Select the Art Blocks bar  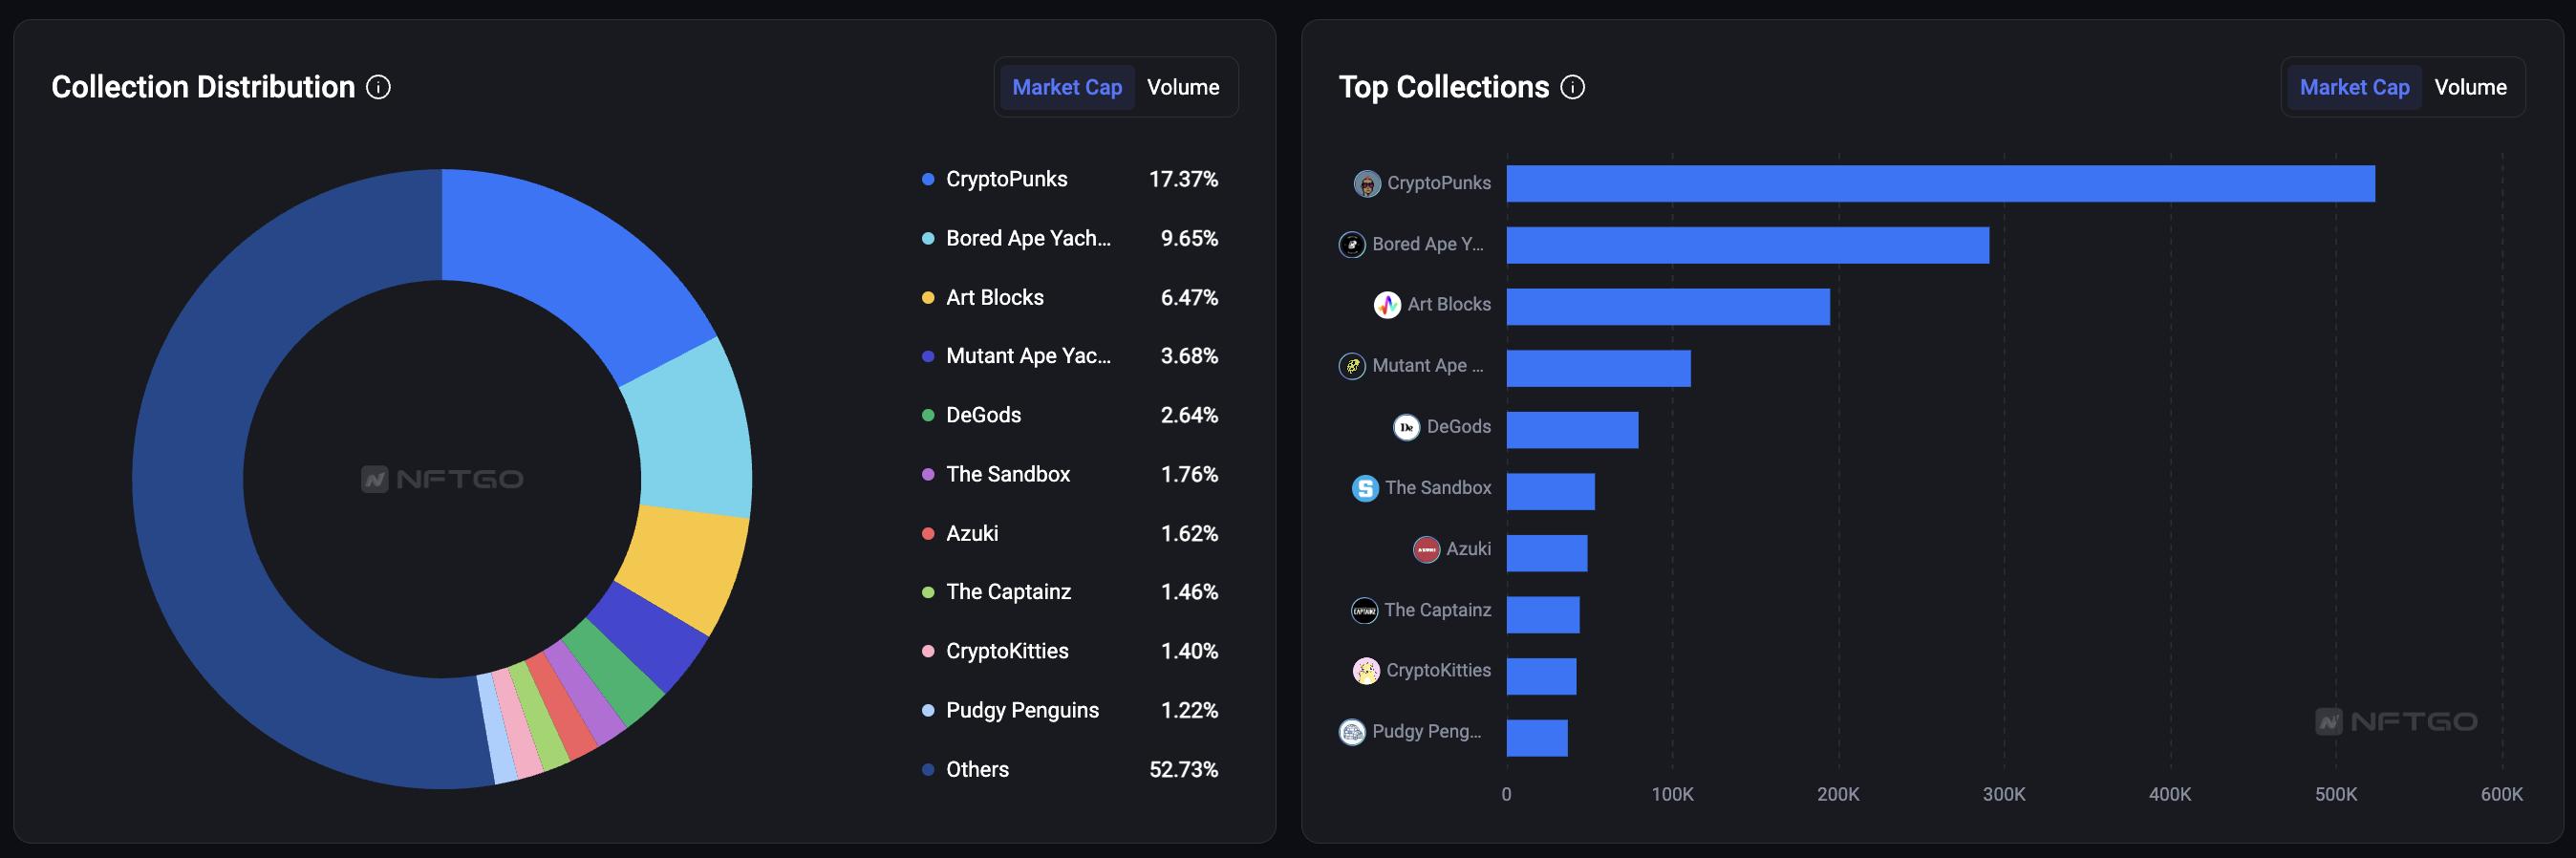coord(1668,306)
